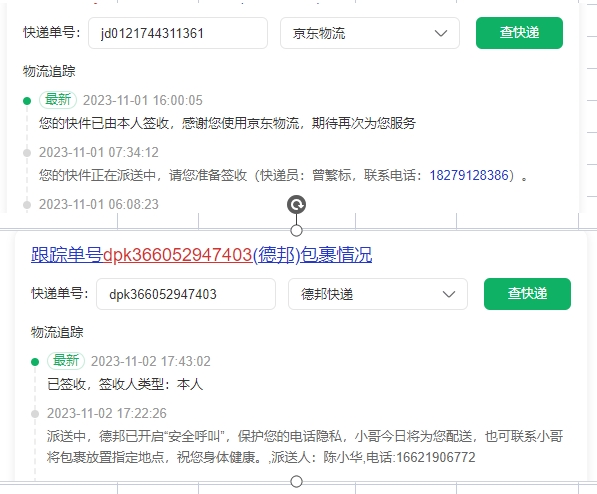Click the 最新 badge in the JD tracking list
The height and width of the screenshot is (494, 597).
(58, 100)
